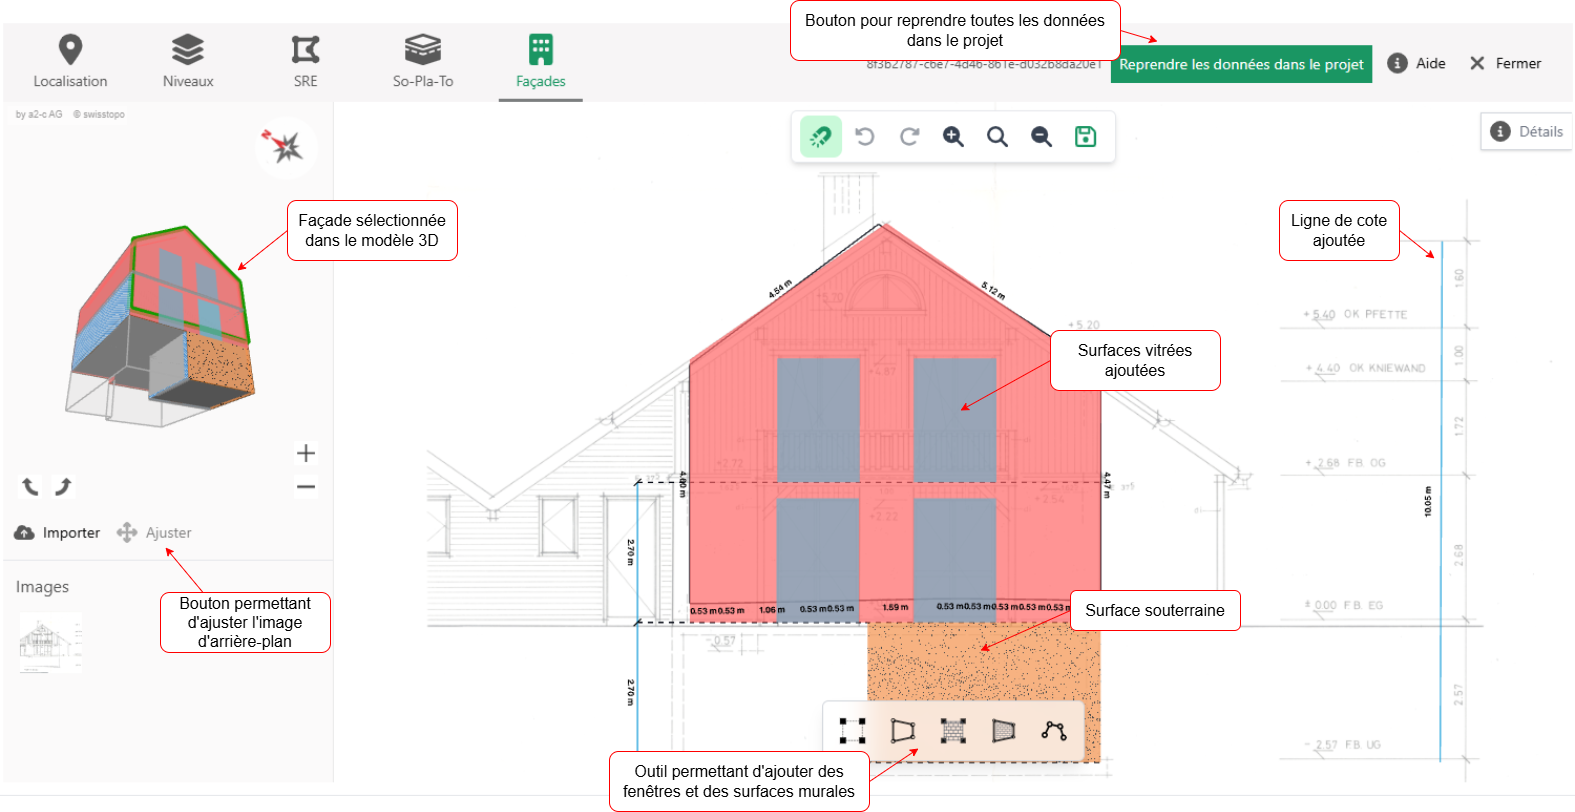The width and height of the screenshot is (1575, 812).
Task: Click the upper right glazed surface
Action: [954, 419]
